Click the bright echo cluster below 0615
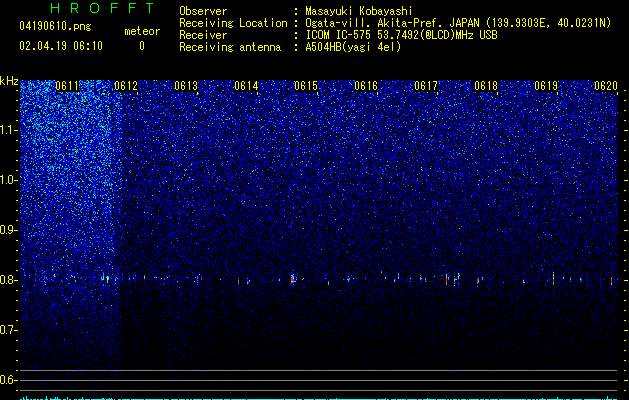 293,279
